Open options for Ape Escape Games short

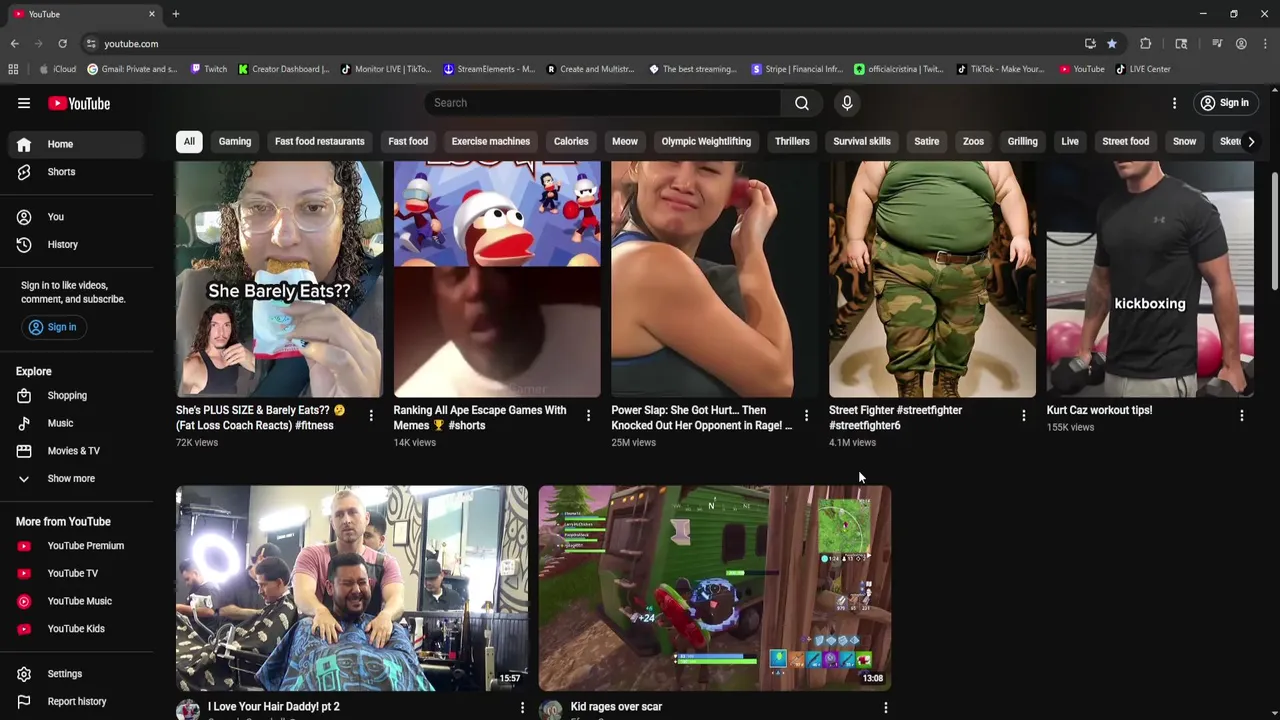click(x=588, y=416)
